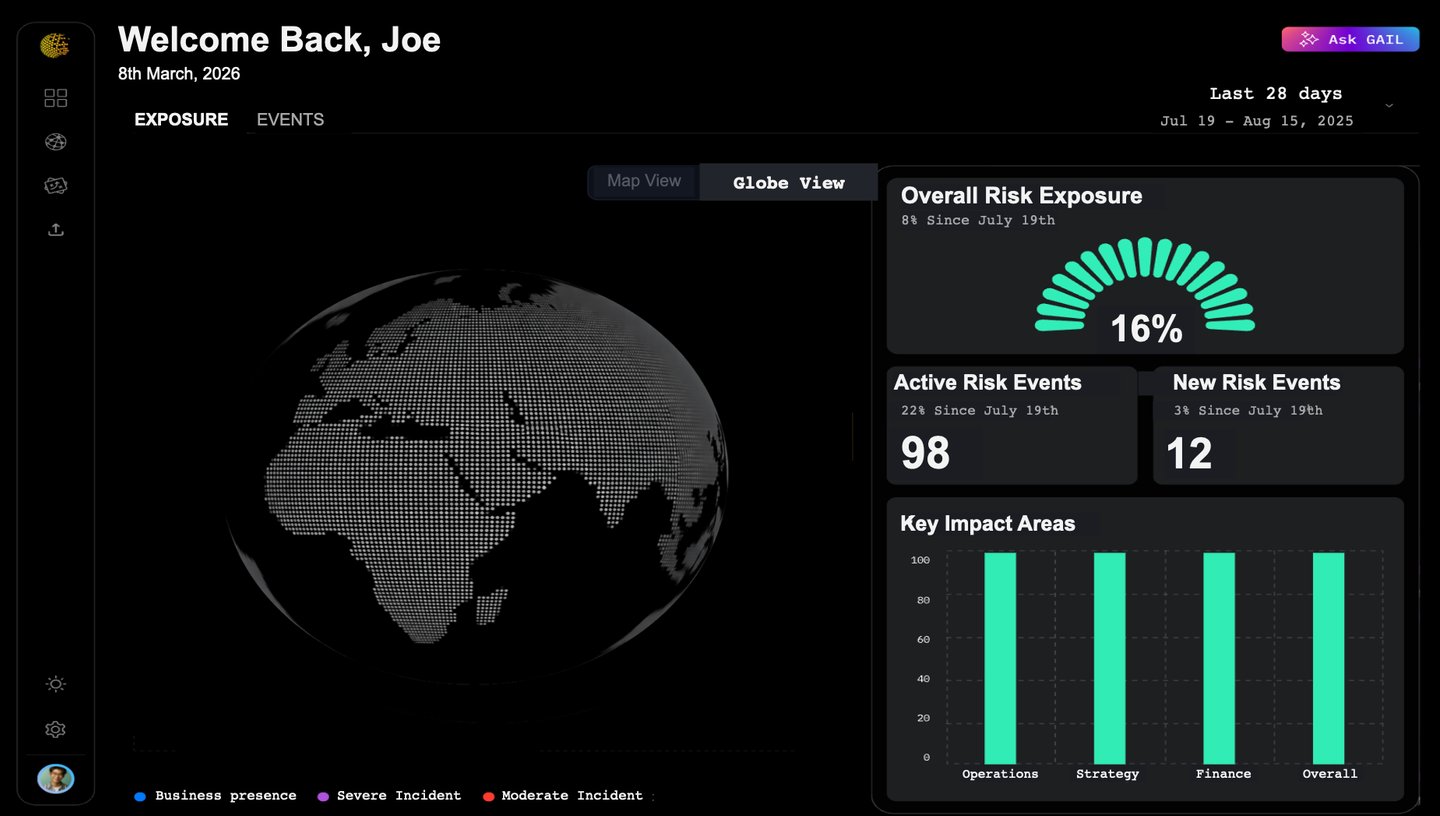1440x816 pixels.
Task: Click the Ask GAIL button label
Action: [1366, 39]
